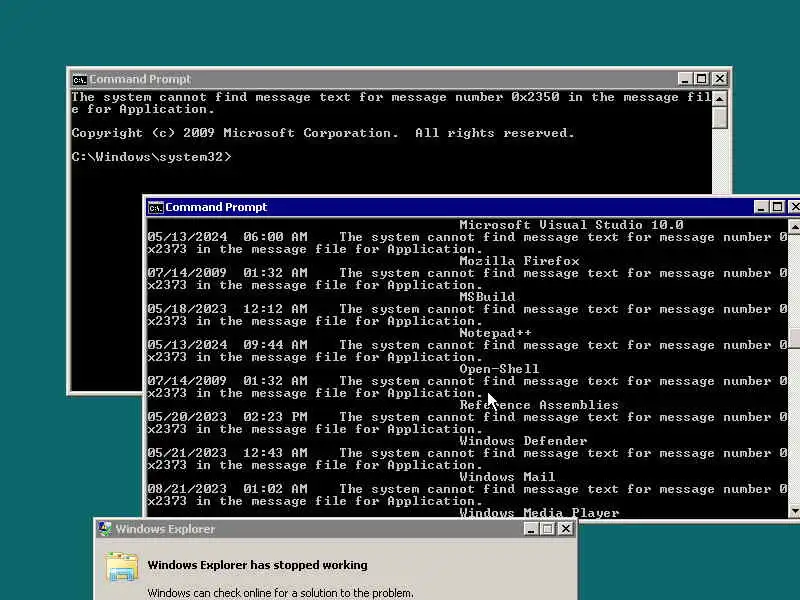Click the 05/13/2024 06:00 AM timestamp

(x=228, y=237)
